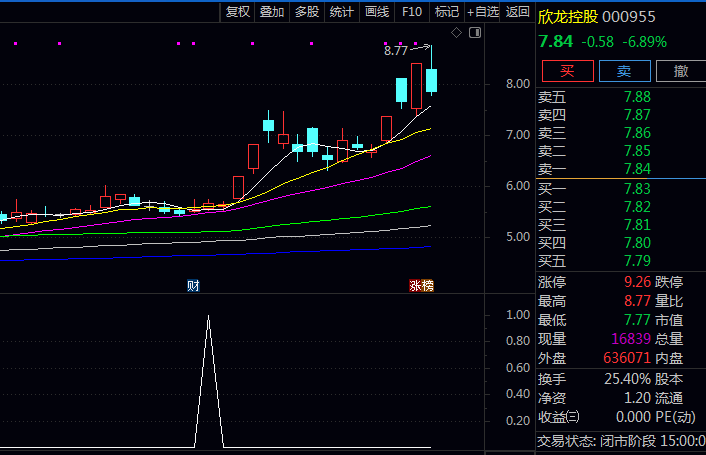This screenshot has height=455, width=706.
Task: Select the 卖一 price 7.84
Action: (637, 169)
